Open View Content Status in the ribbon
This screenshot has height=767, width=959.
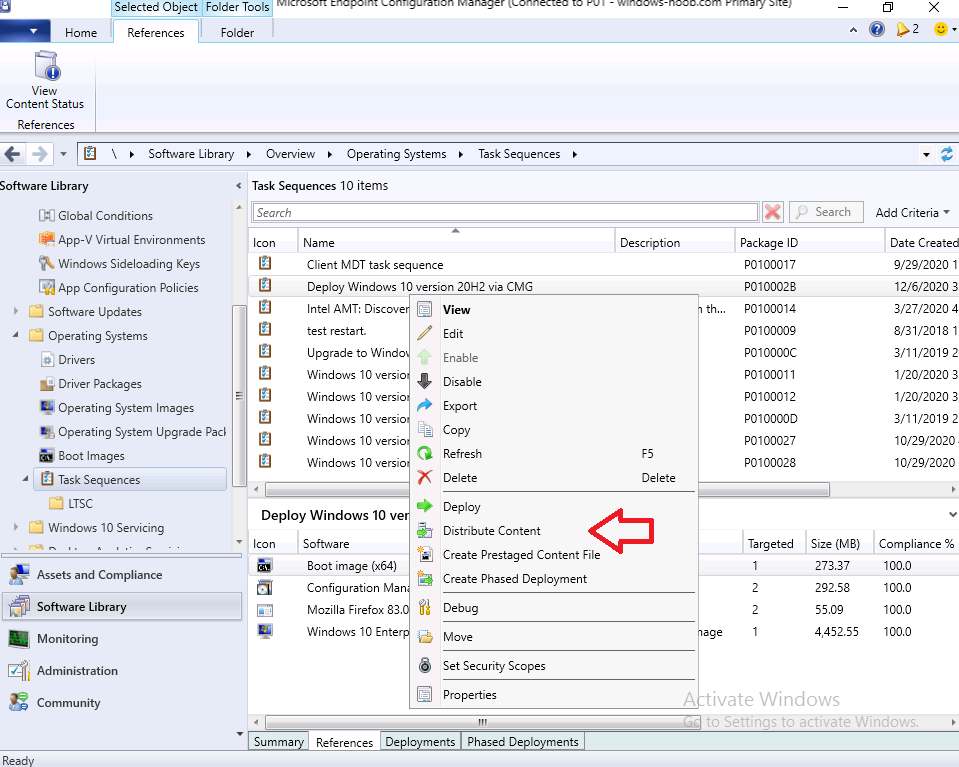[x=45, y=81]
